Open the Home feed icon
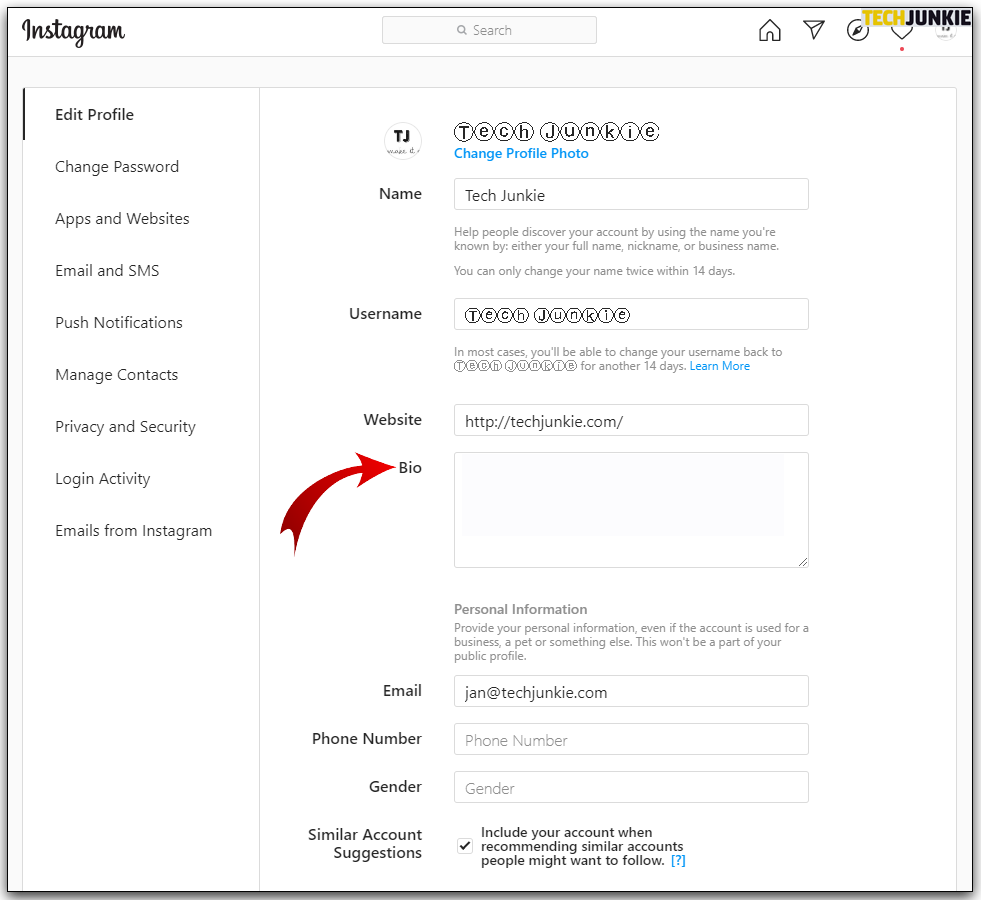981x900 pixels. click(769, 30)
